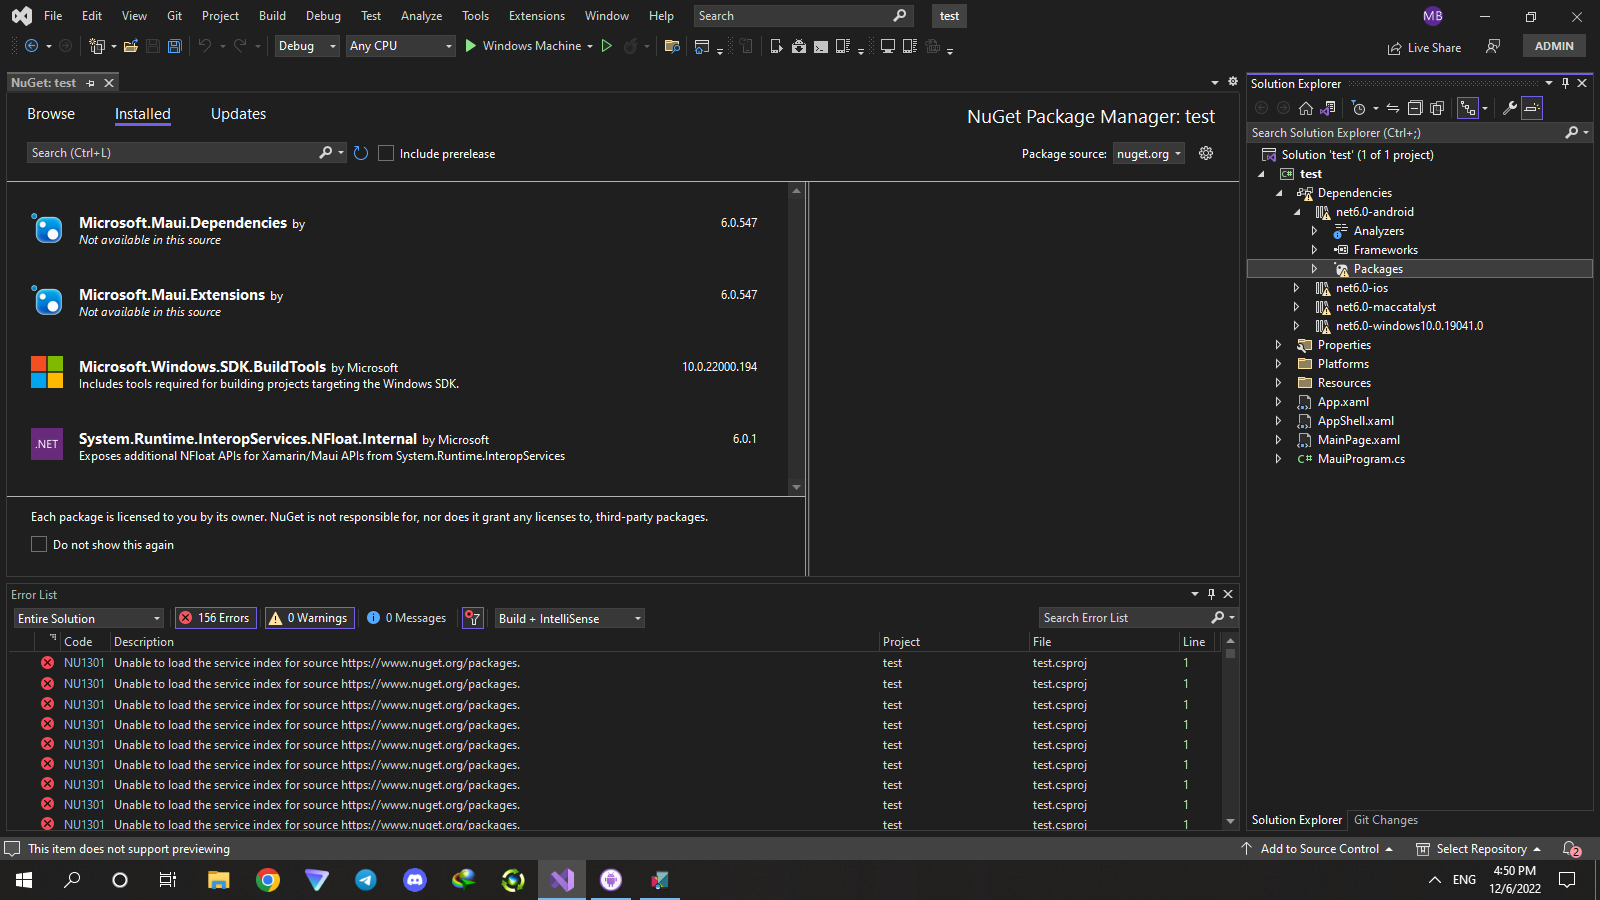Expand the net6.0-ios node
Image resolution: width=1600 pixels, height=900 pixels.
point(1297,288)
